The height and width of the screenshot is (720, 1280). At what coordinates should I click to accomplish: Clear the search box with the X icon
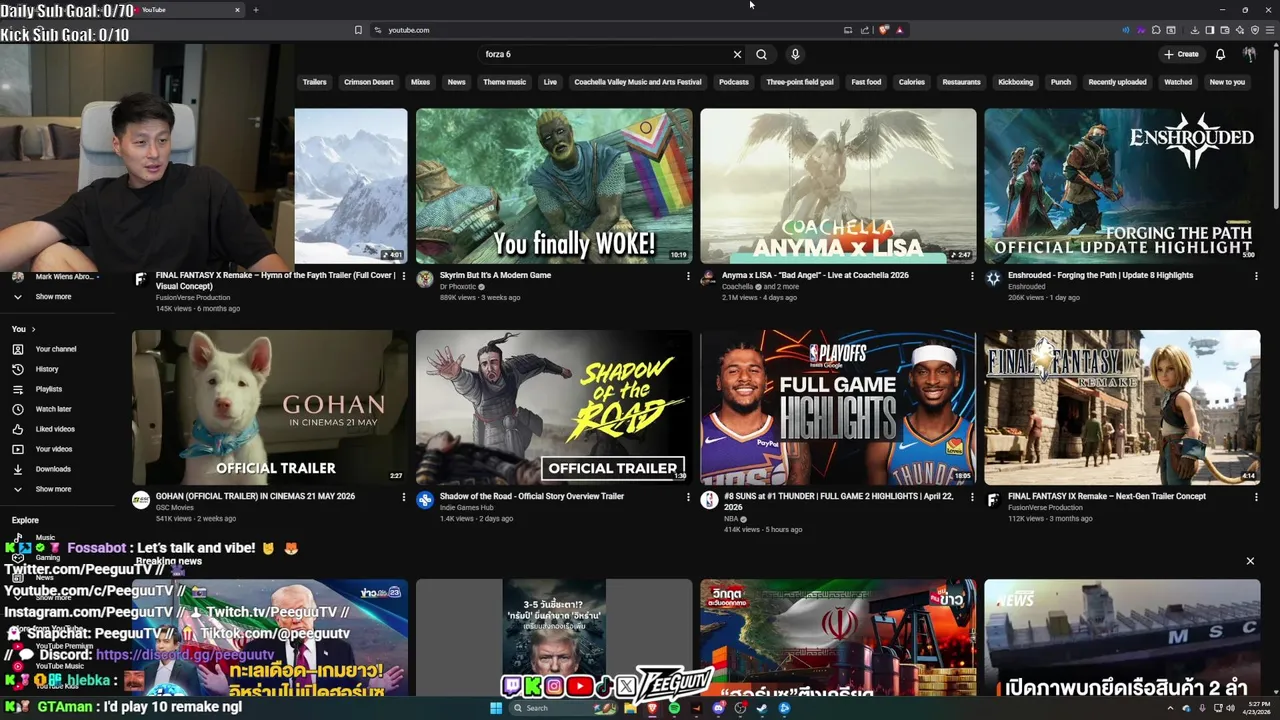tap(737, 54)
